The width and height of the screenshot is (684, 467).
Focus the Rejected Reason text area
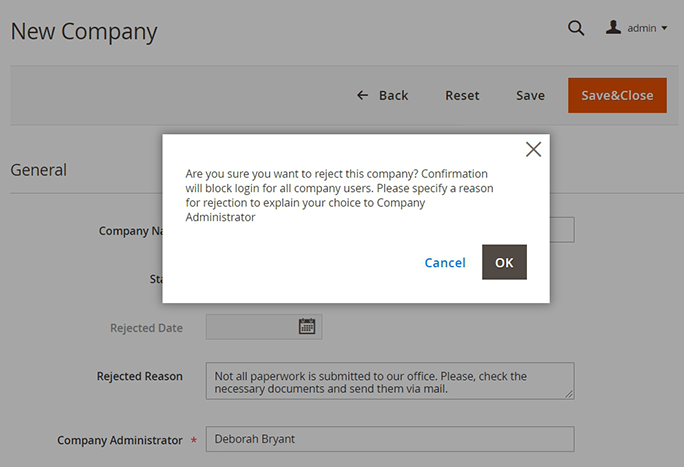coord(389,381)
